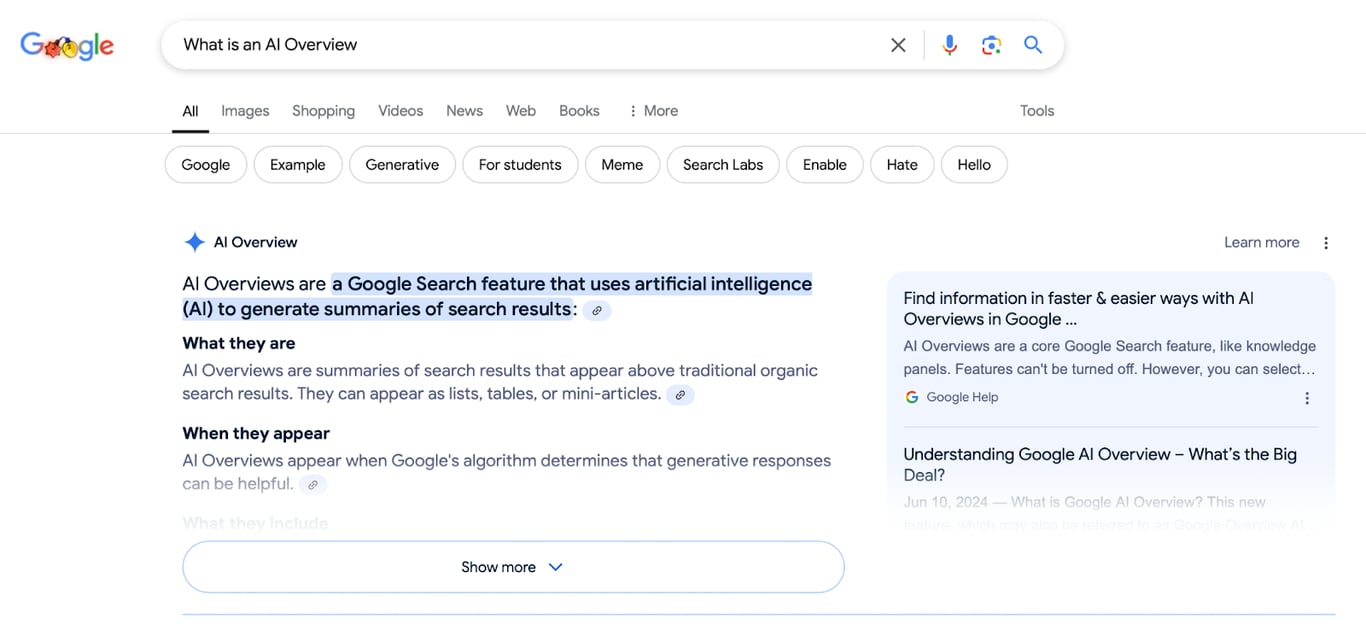
Task: Click into the search query input field
Action: click(520, 45)
